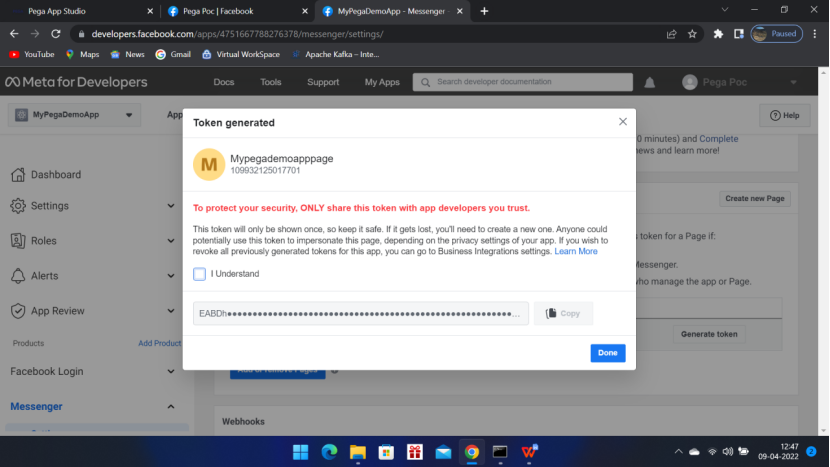This screenshot has width=830, height=467.
Task: Click the Generate token button
Action: [709, 334]
